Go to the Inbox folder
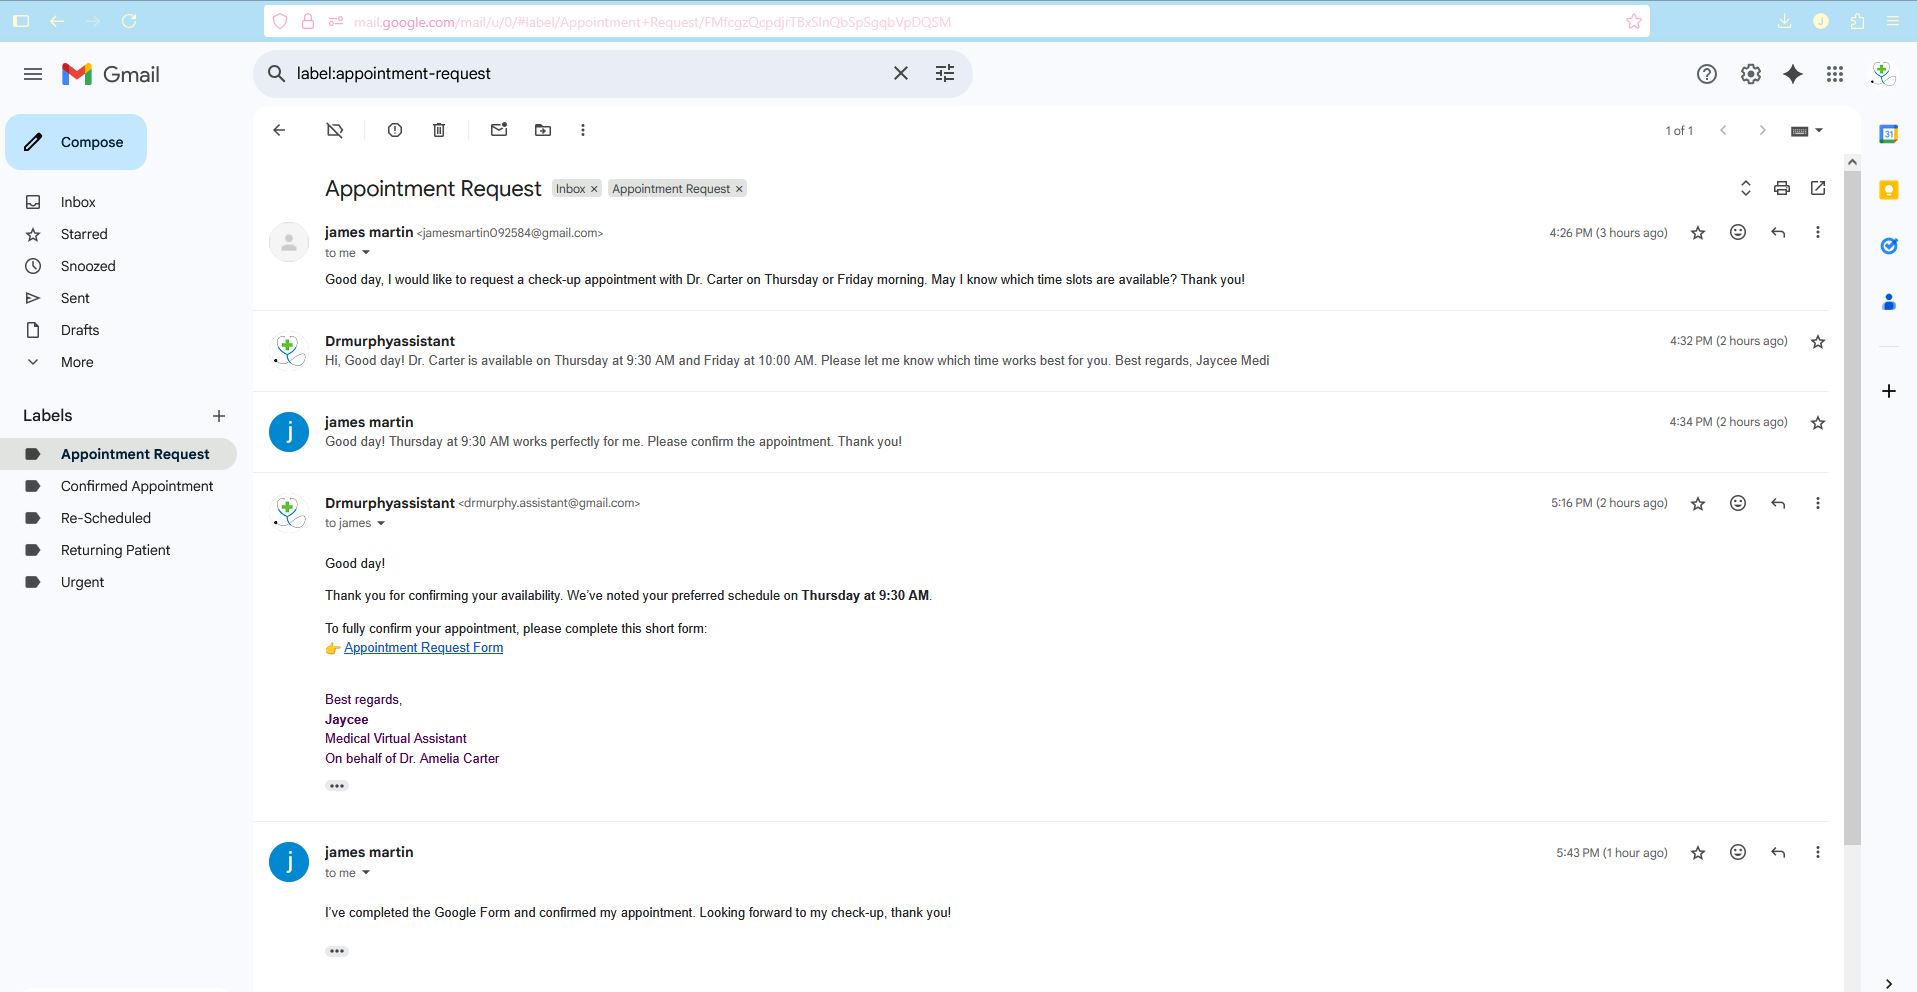The width and height of the screenshot is (1917, 992). tap(78, 202)
